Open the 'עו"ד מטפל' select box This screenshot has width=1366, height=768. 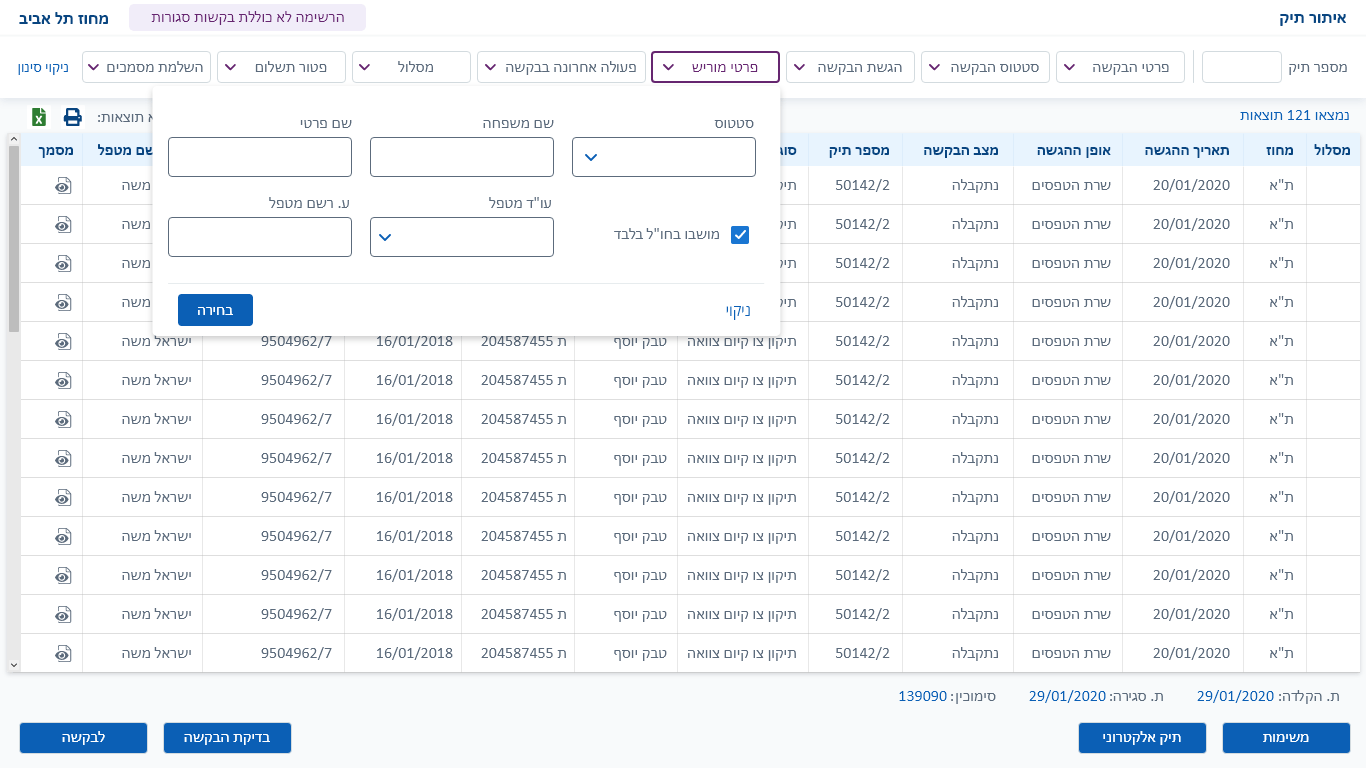click(462, 237)
